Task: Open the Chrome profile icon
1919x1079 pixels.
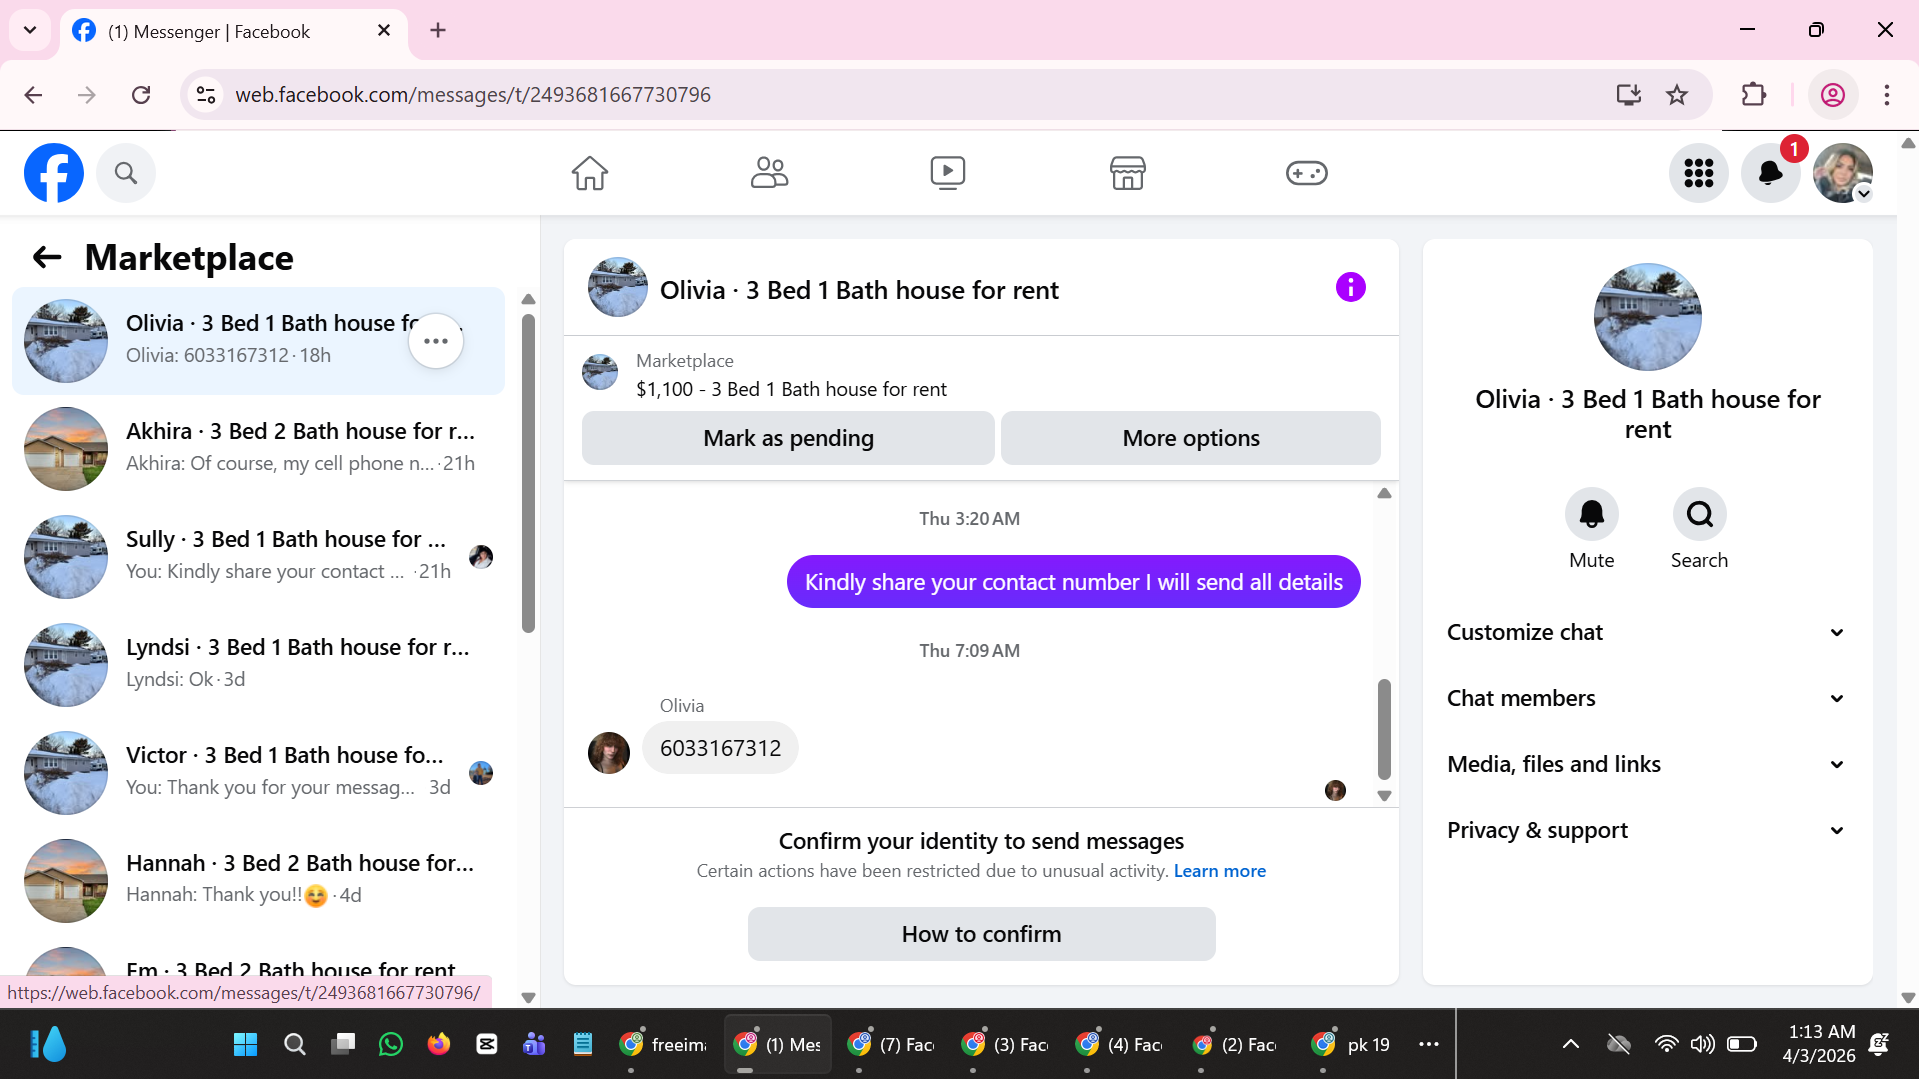Action: point(1833,95)
